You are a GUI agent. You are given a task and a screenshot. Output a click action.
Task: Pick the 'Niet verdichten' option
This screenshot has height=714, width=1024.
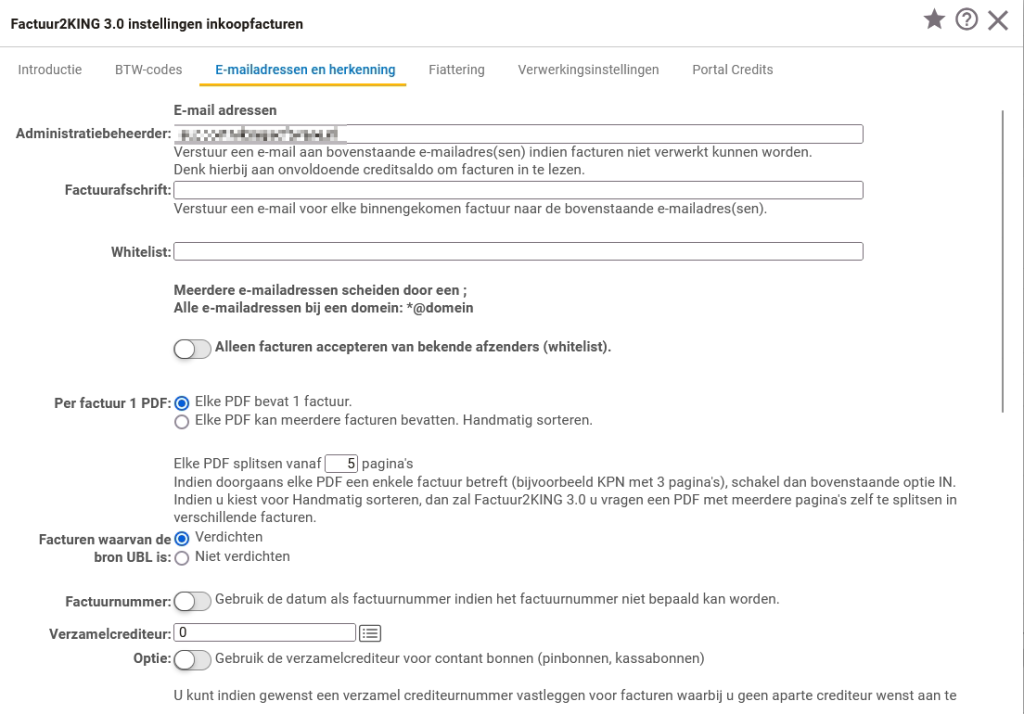click(182, 557)
